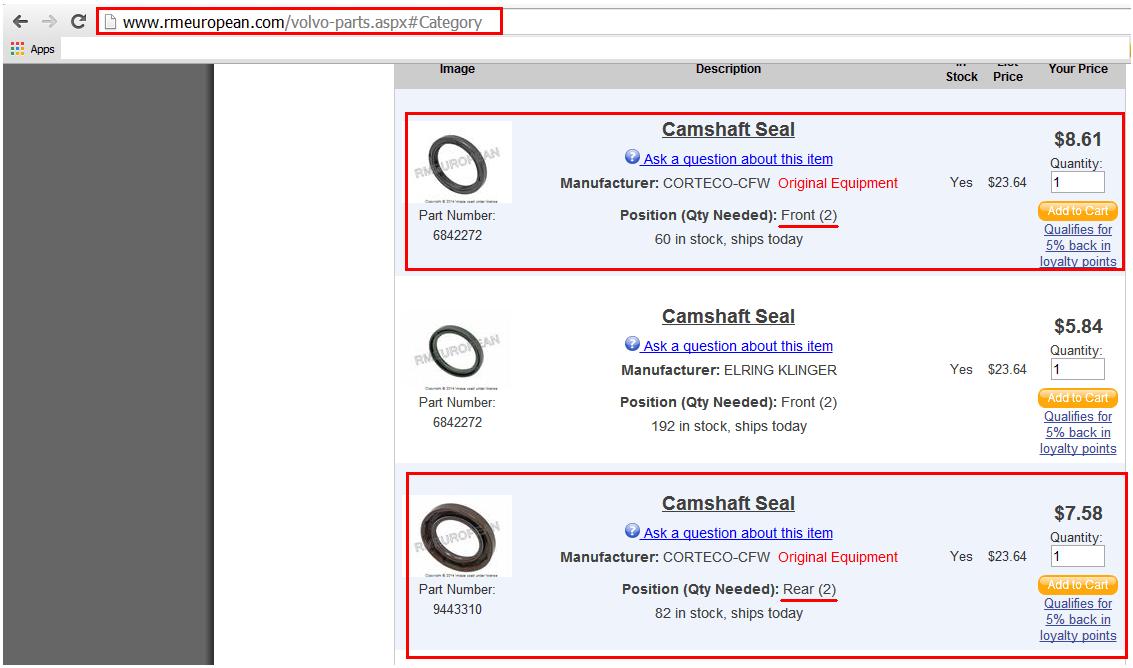Click the page icon in address bar
This screenshot has width=1133, height=668.
[110, 22]
